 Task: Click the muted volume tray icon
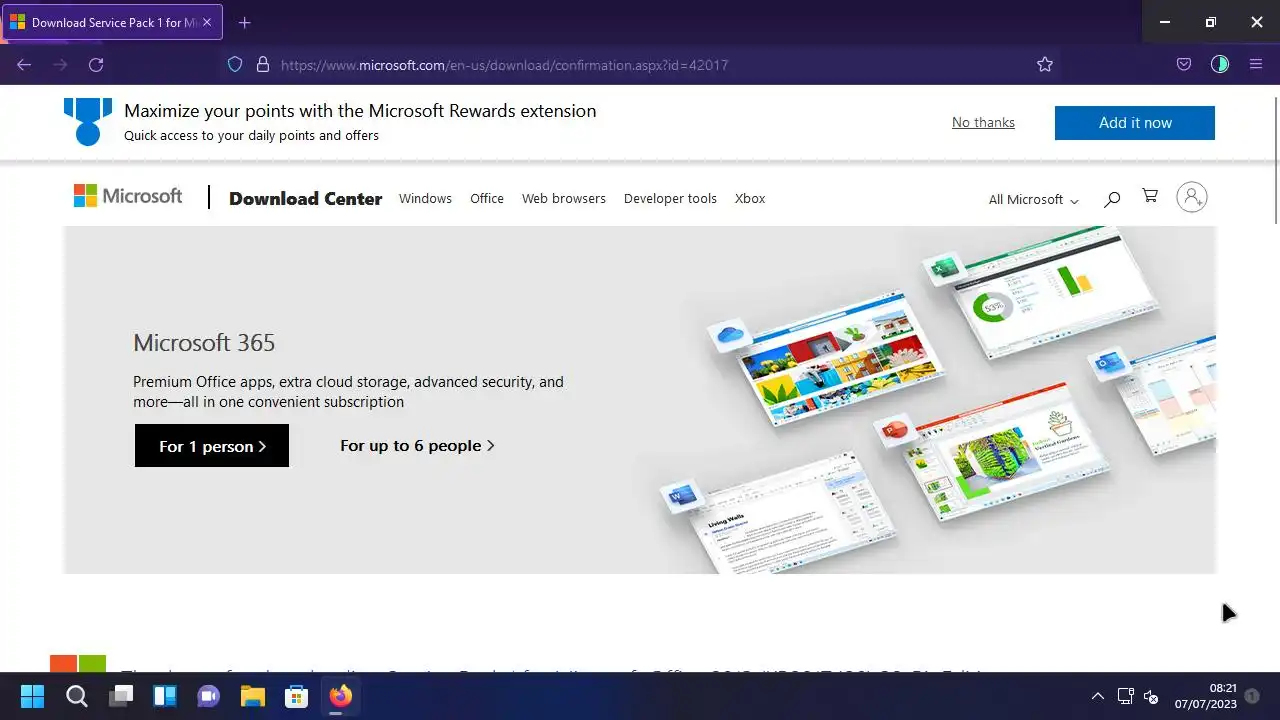tap(1151, 697)
